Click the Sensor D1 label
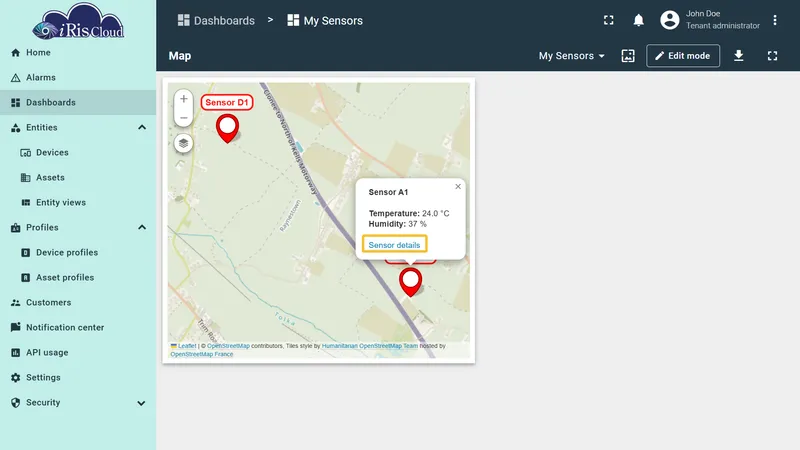This screenshot has height=450, width=800. pos(227,102)
